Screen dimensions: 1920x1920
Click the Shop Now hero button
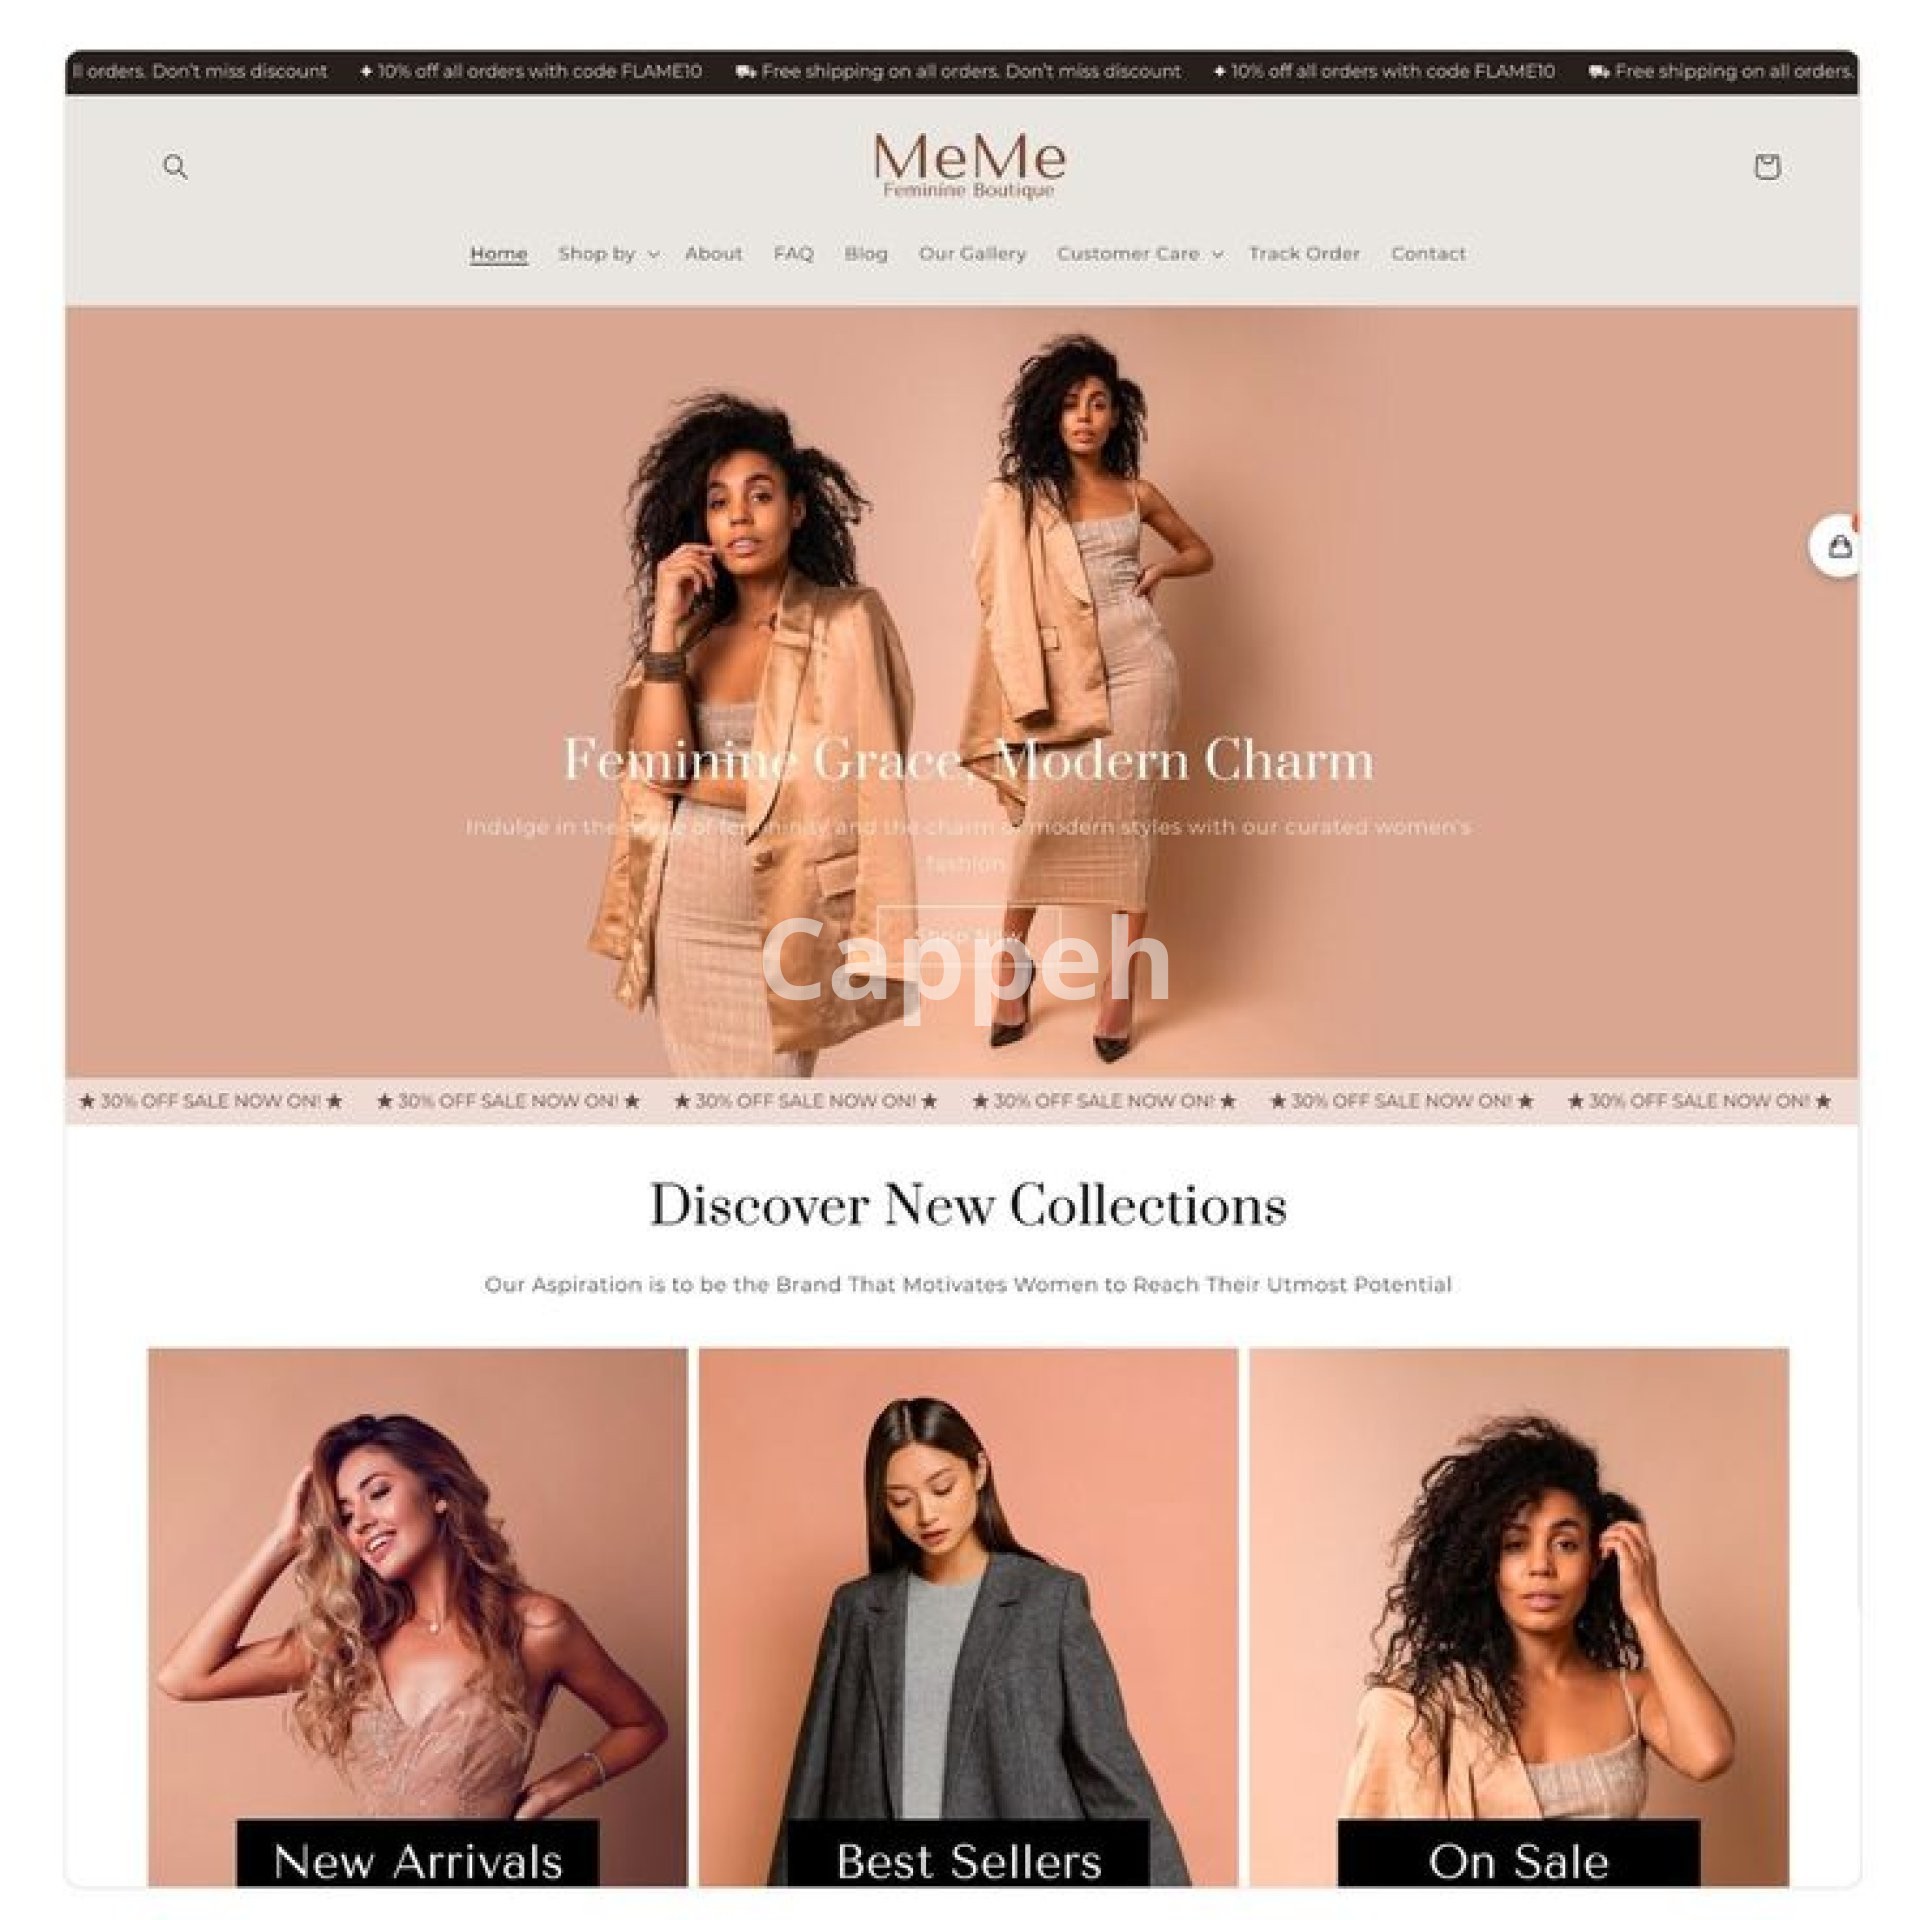(x=967, y=936)
